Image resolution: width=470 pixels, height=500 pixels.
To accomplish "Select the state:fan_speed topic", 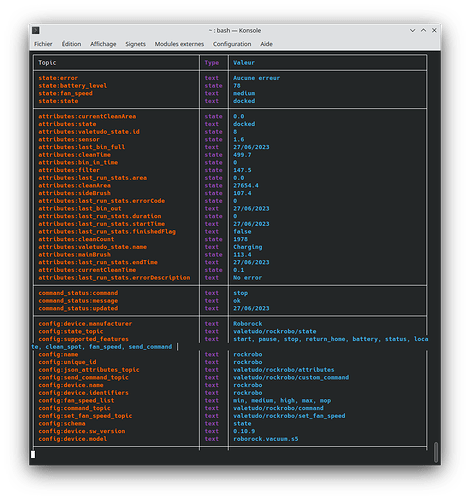I will (x=65, y=93).
